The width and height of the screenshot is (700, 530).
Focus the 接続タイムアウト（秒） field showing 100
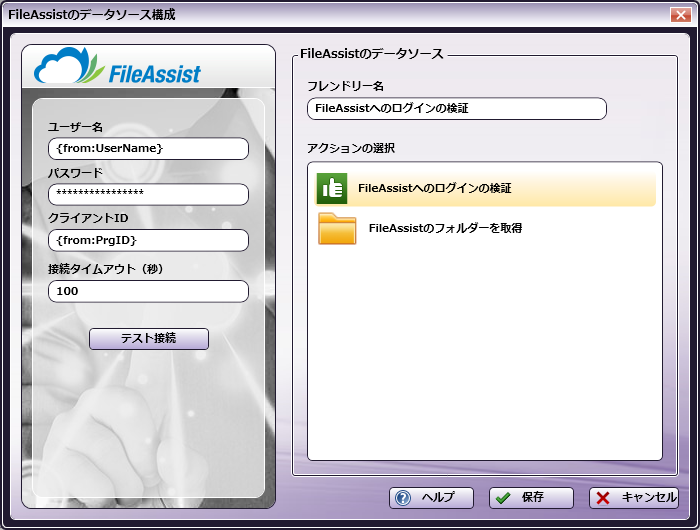(148, 291)
